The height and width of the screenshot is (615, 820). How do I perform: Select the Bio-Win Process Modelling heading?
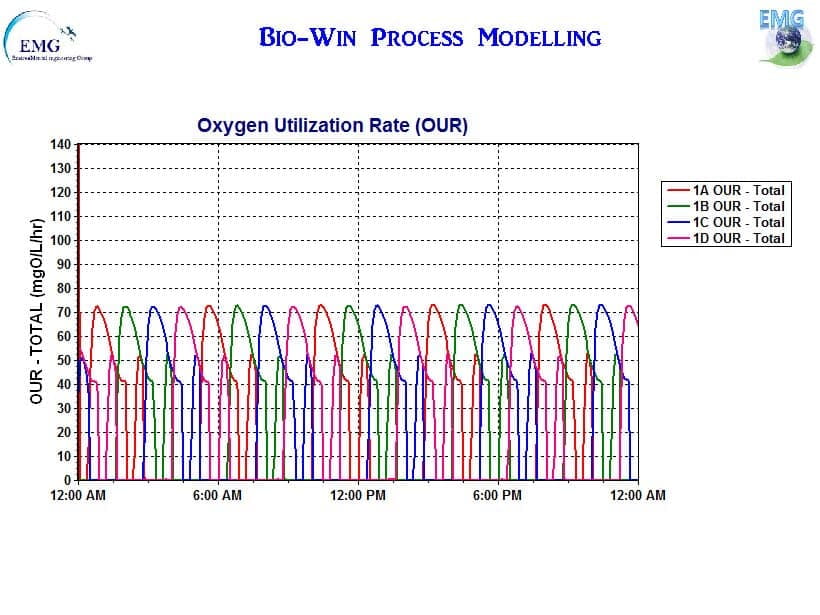(x=430, y=38)
